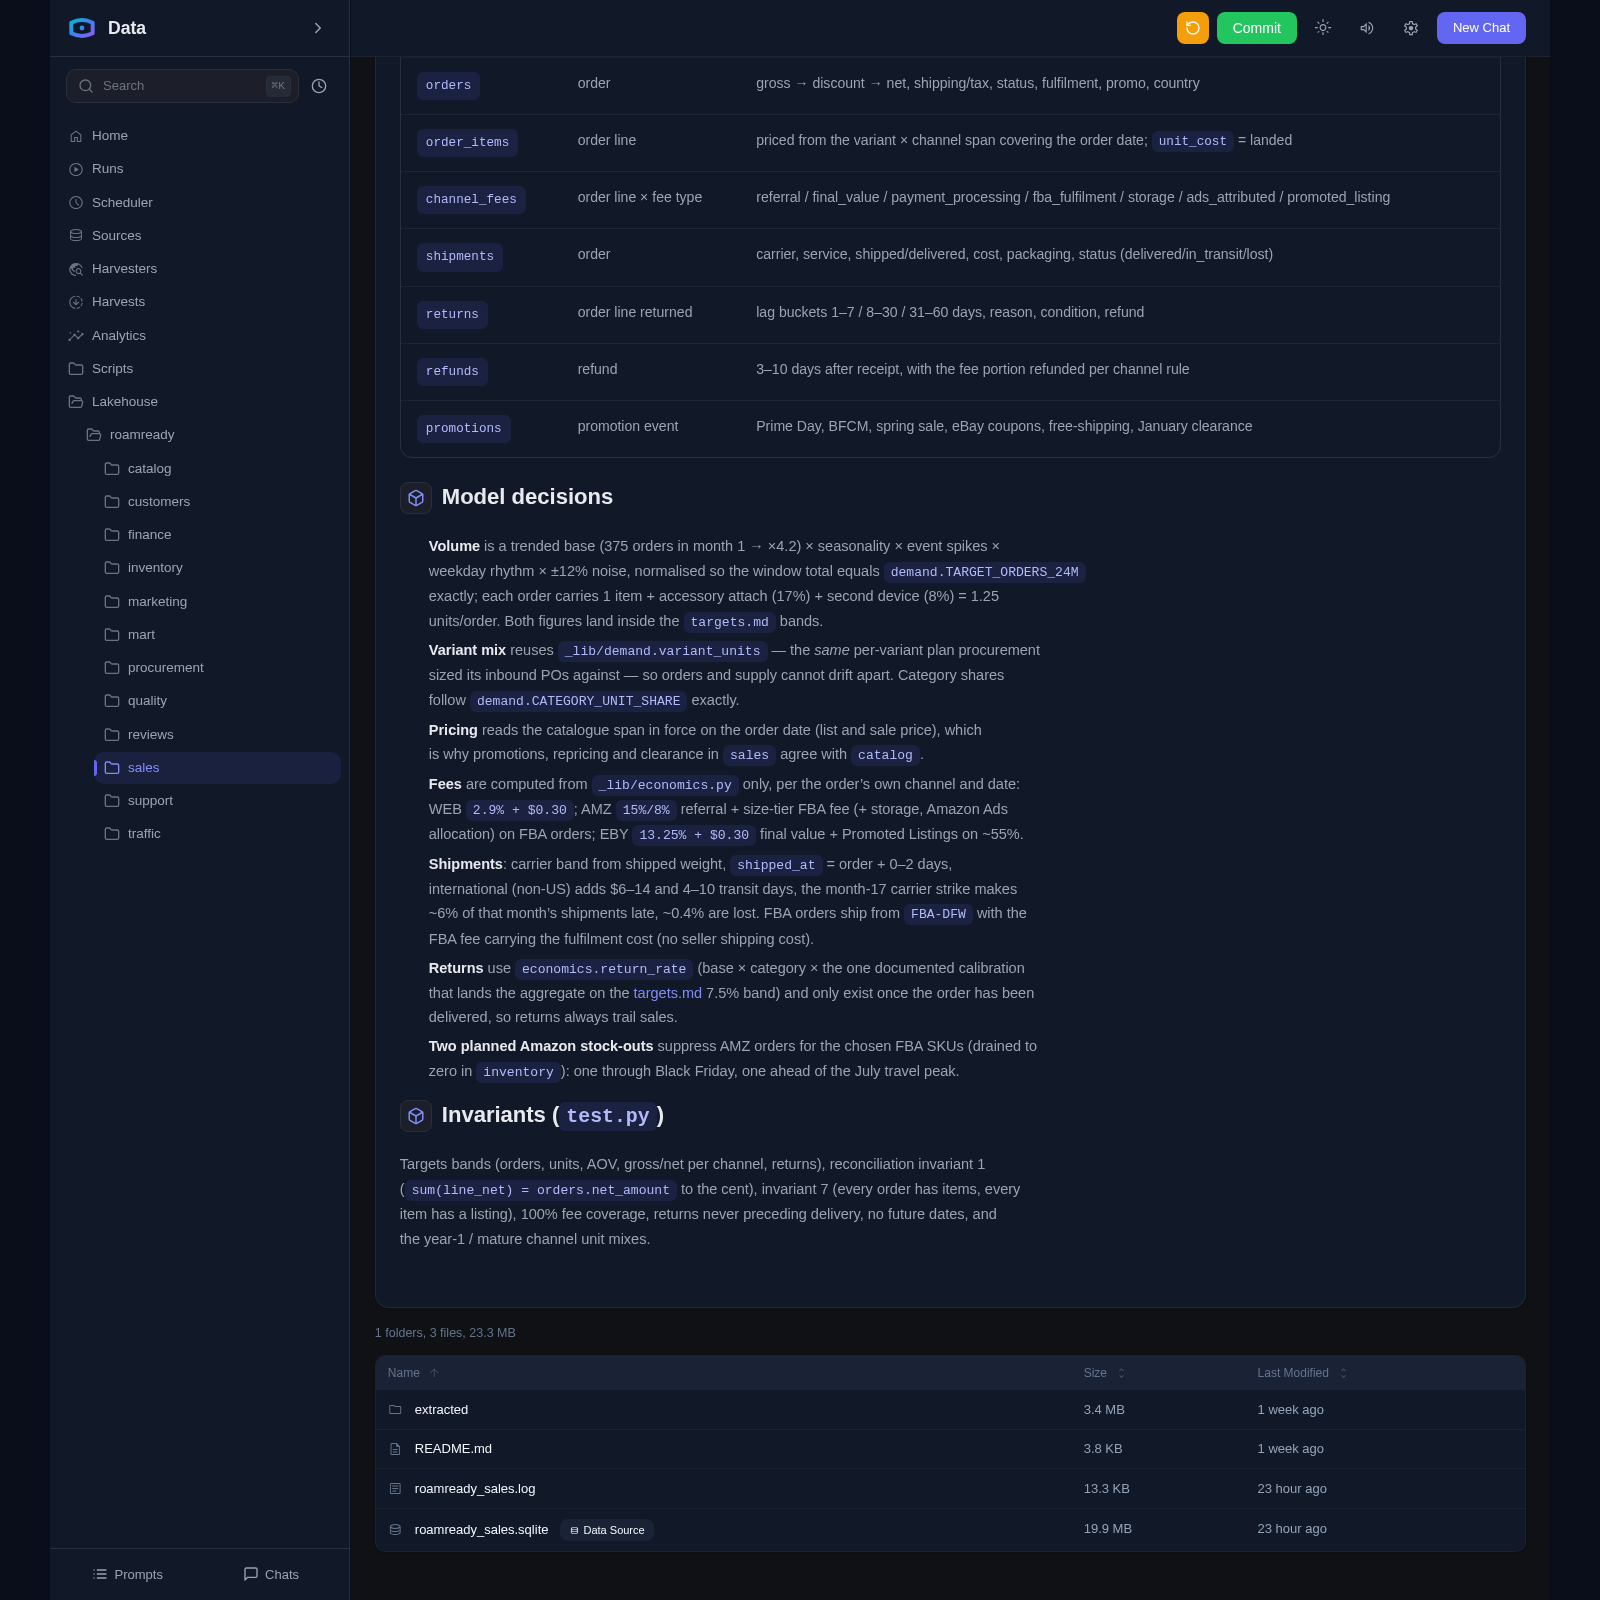This screenshot has height=1600, width=1600.
Task: Open the Chats tab at bottom
Action: pyautogui.click(x=271, y=1574)
